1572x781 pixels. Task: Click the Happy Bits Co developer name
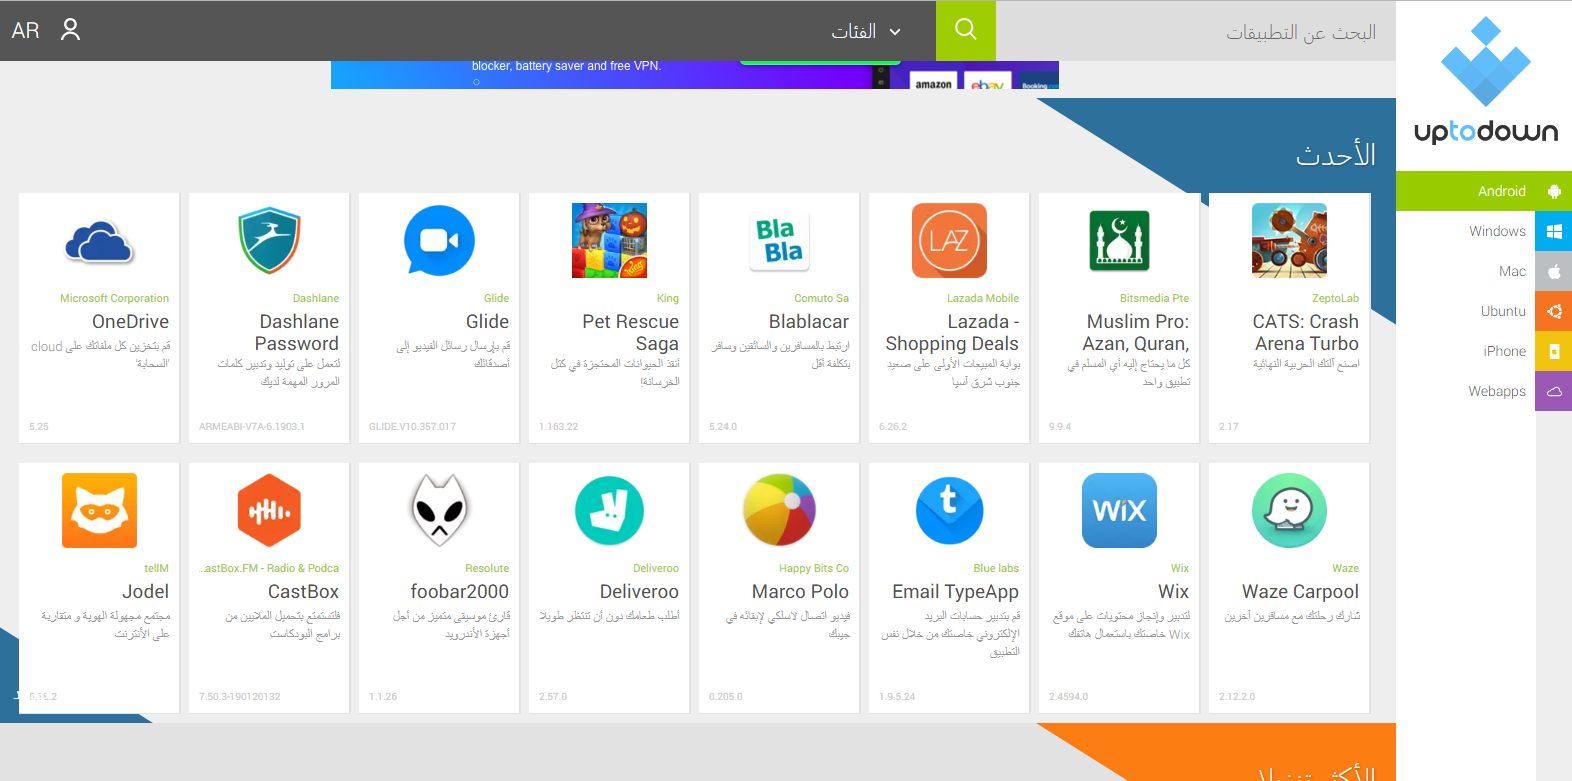814,568
